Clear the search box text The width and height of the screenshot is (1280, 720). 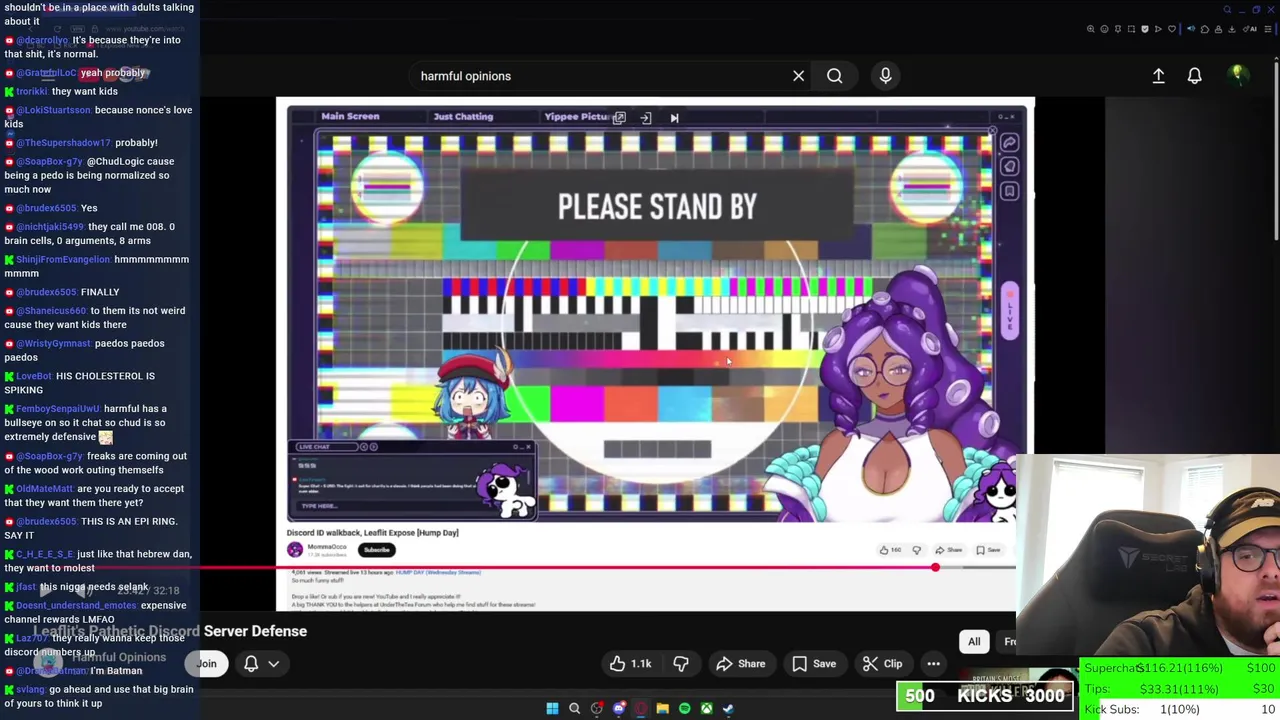pos(798,76)
